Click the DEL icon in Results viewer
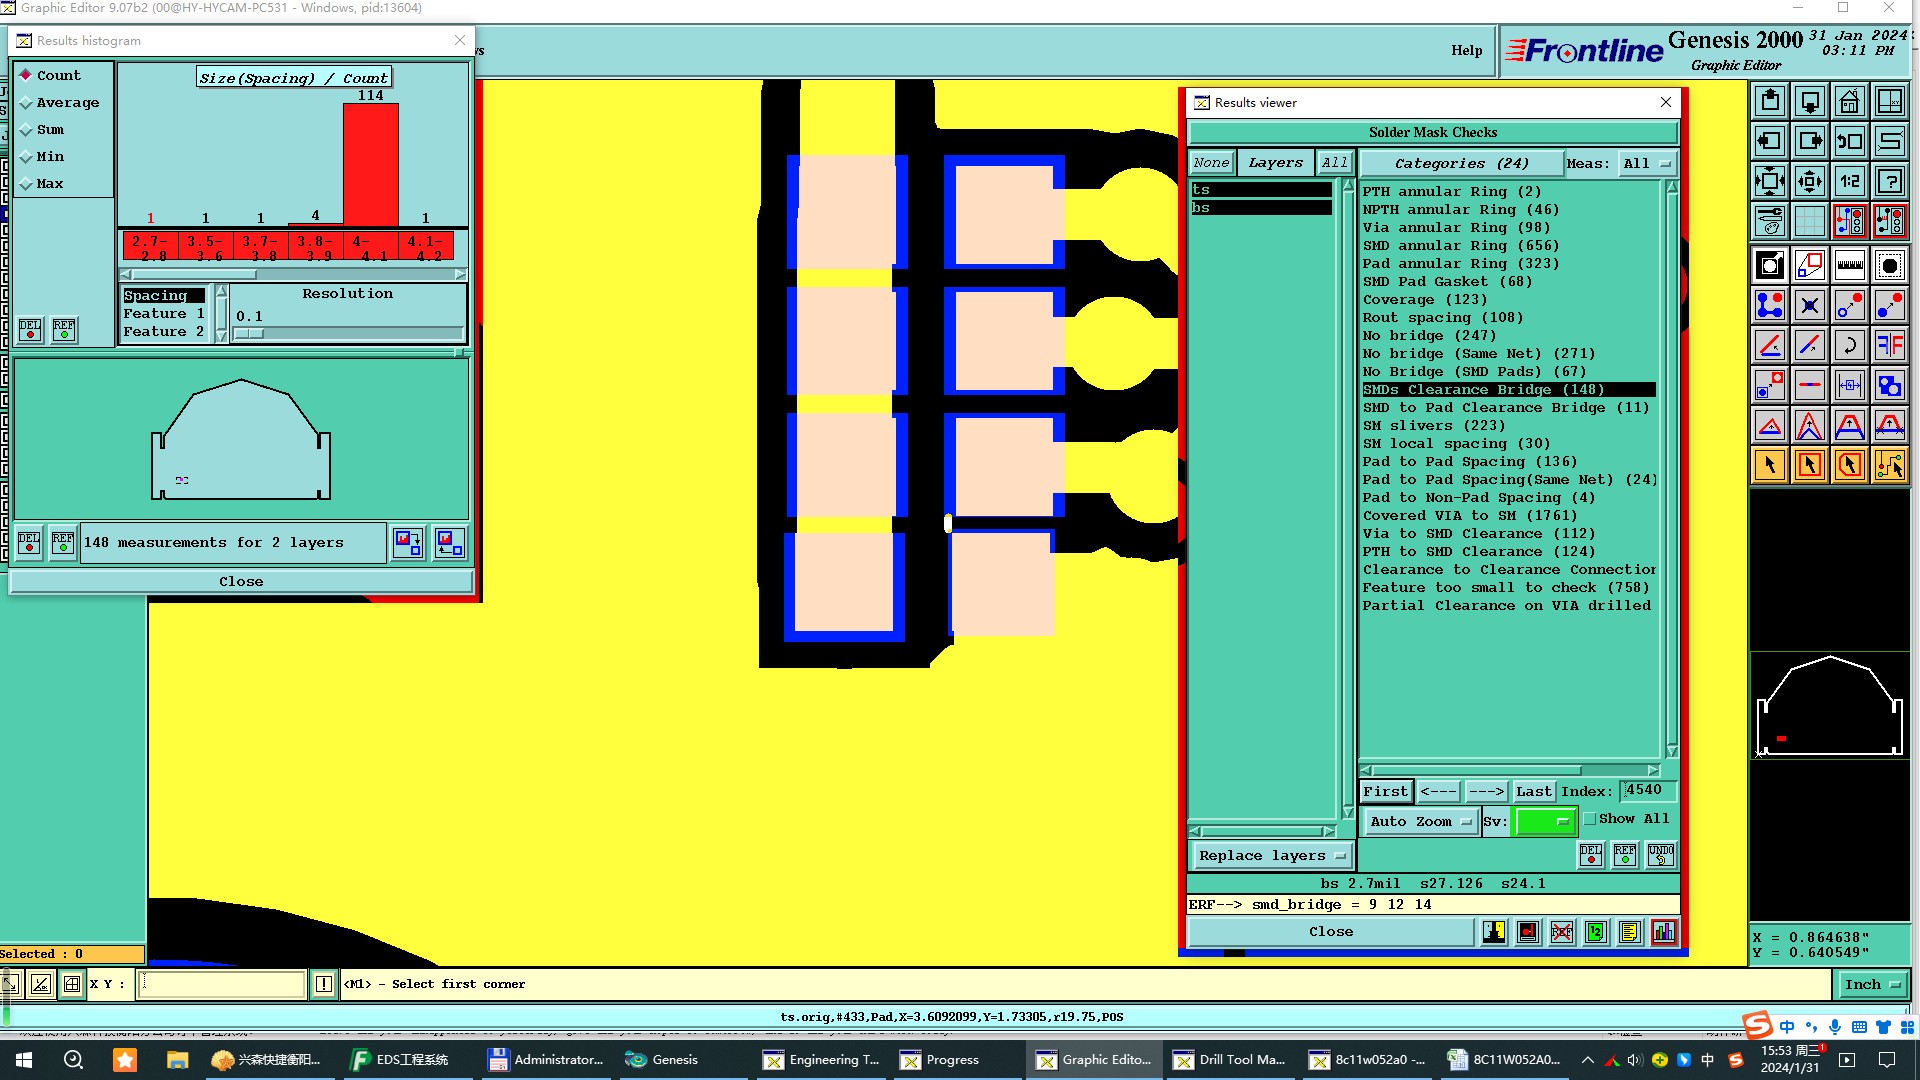This screenshot has height=1080, width=1920. 1591,855
